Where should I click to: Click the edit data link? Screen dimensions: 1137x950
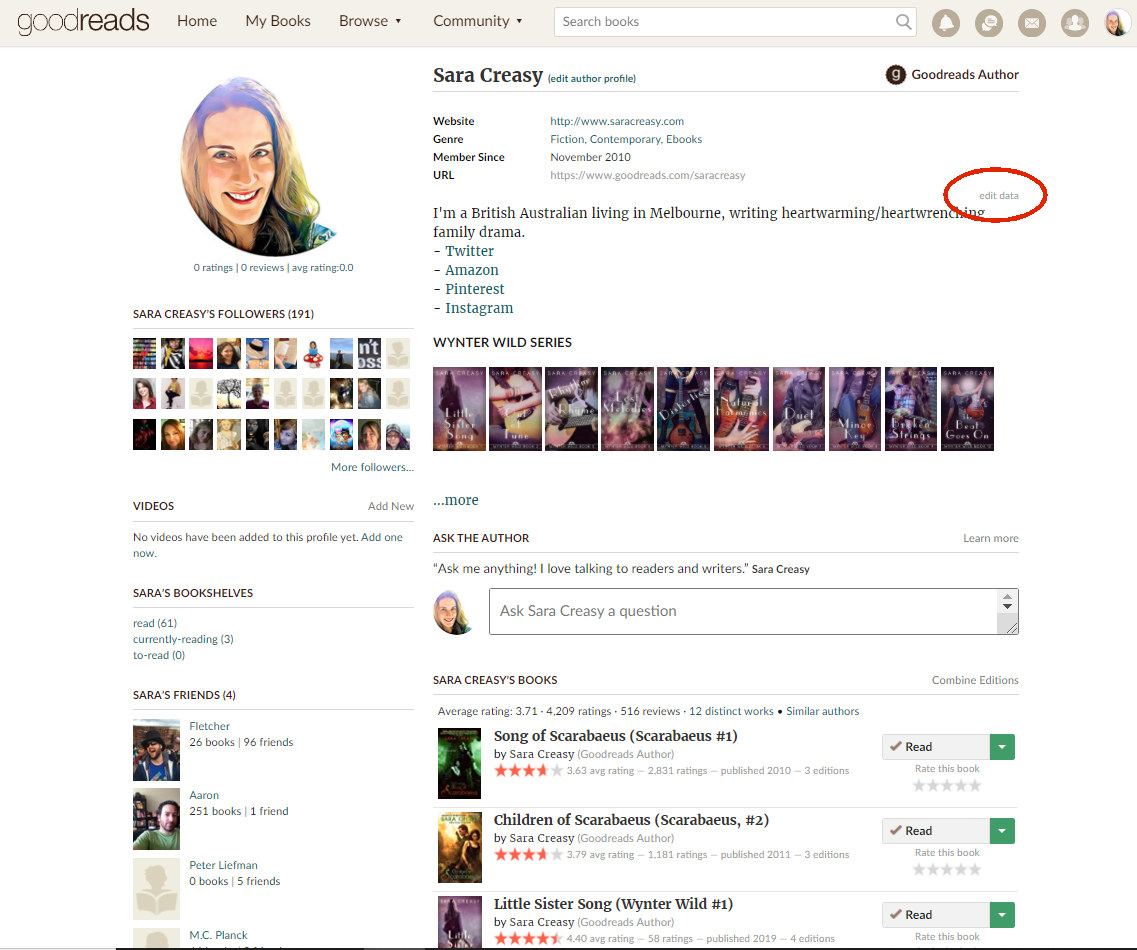tap(998, 196)
